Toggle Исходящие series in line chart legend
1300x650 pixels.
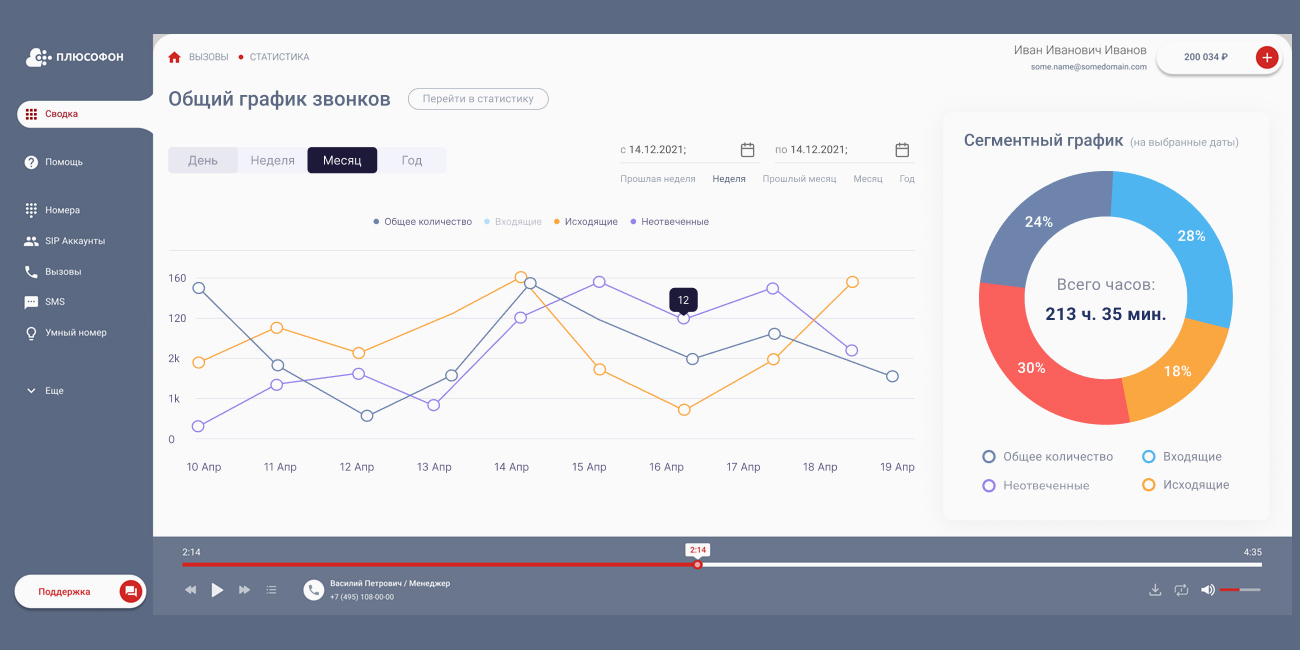point(586,222)
